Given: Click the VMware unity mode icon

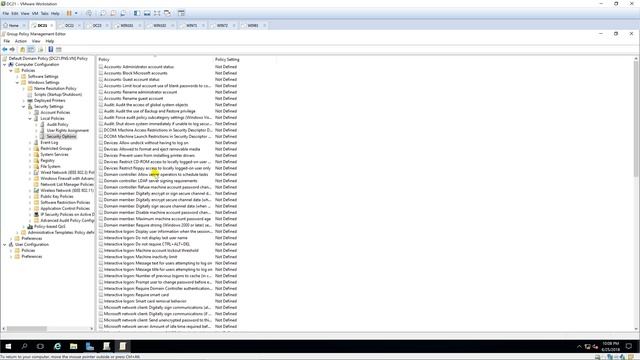Looking at the screenshot, I should 167,13.
